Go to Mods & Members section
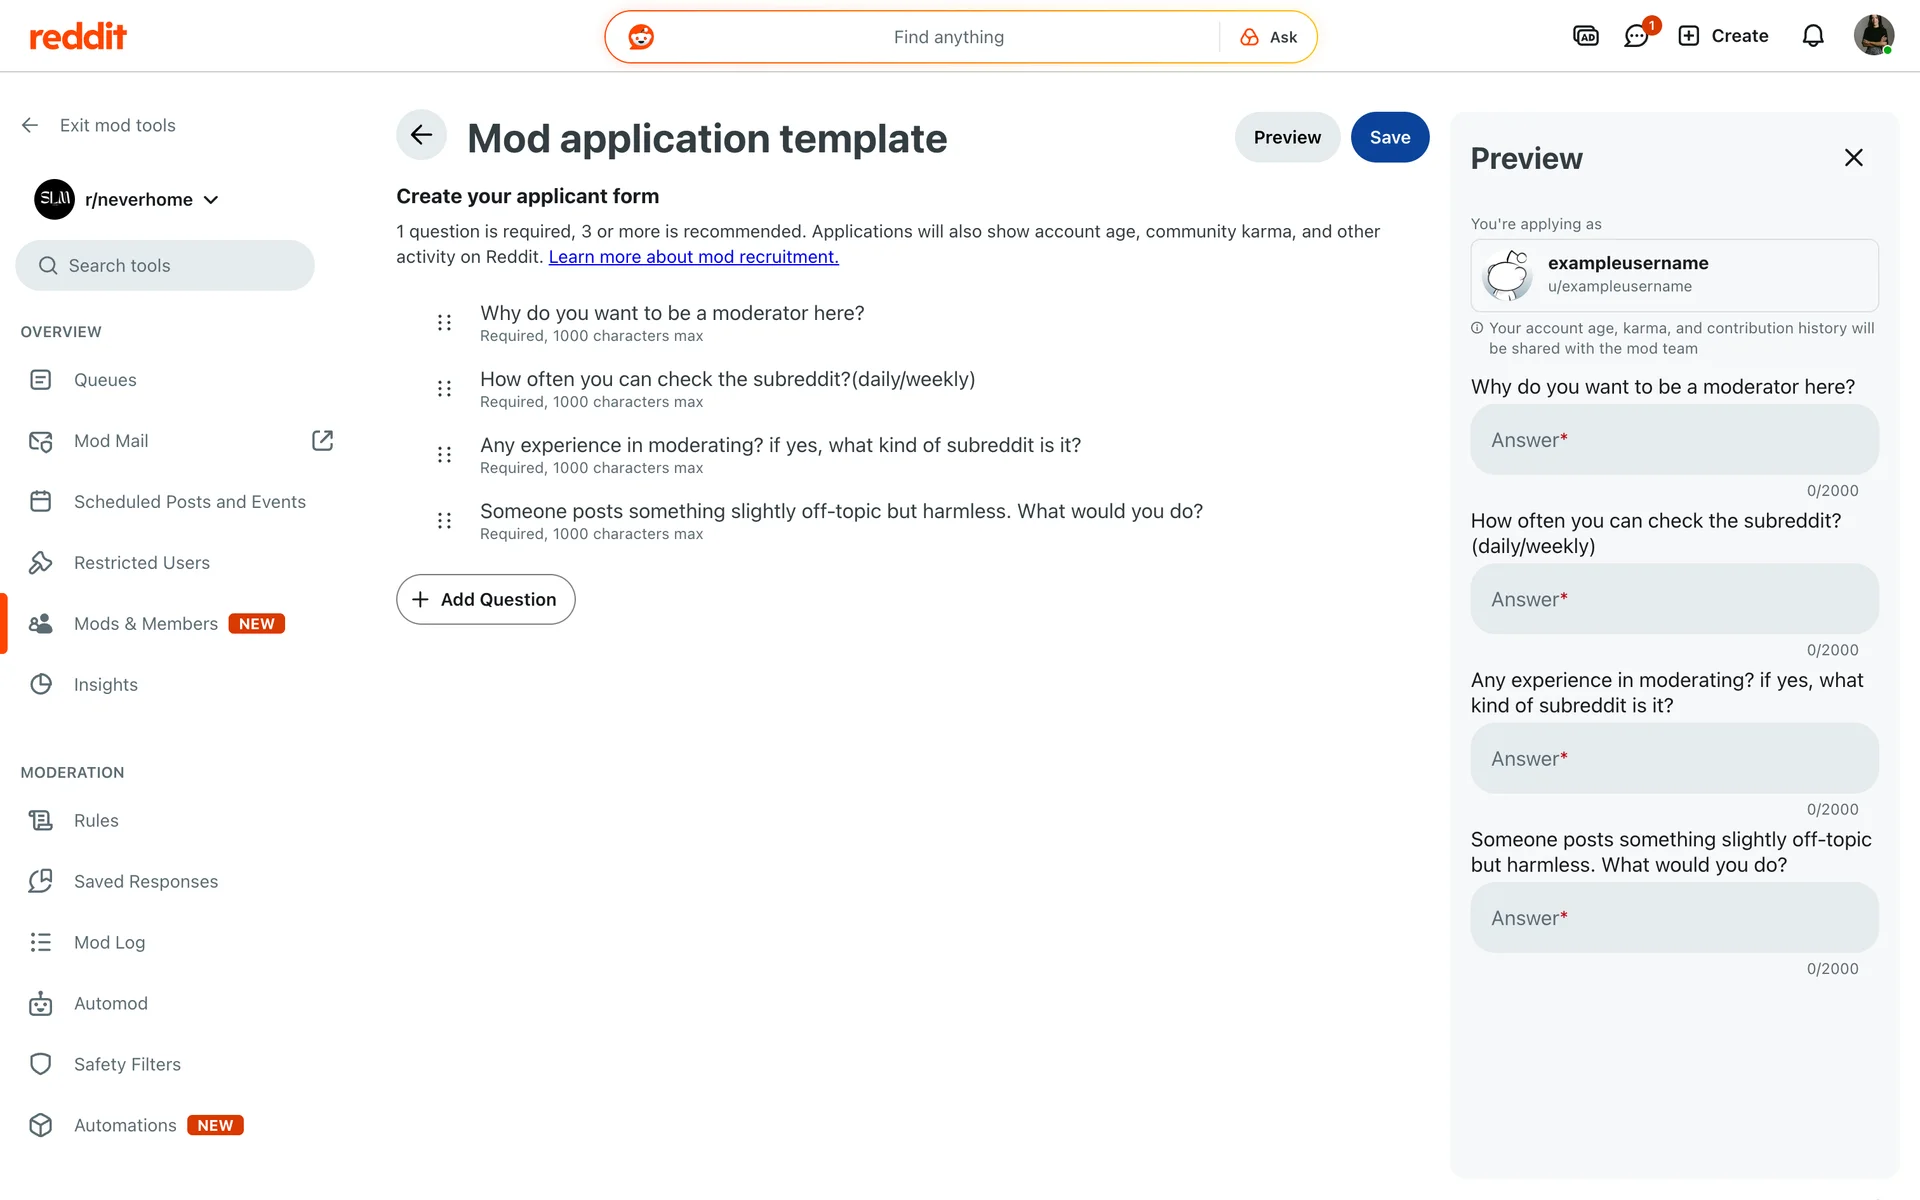This screenshot has width=1920, height=1200. pos(146,624)
